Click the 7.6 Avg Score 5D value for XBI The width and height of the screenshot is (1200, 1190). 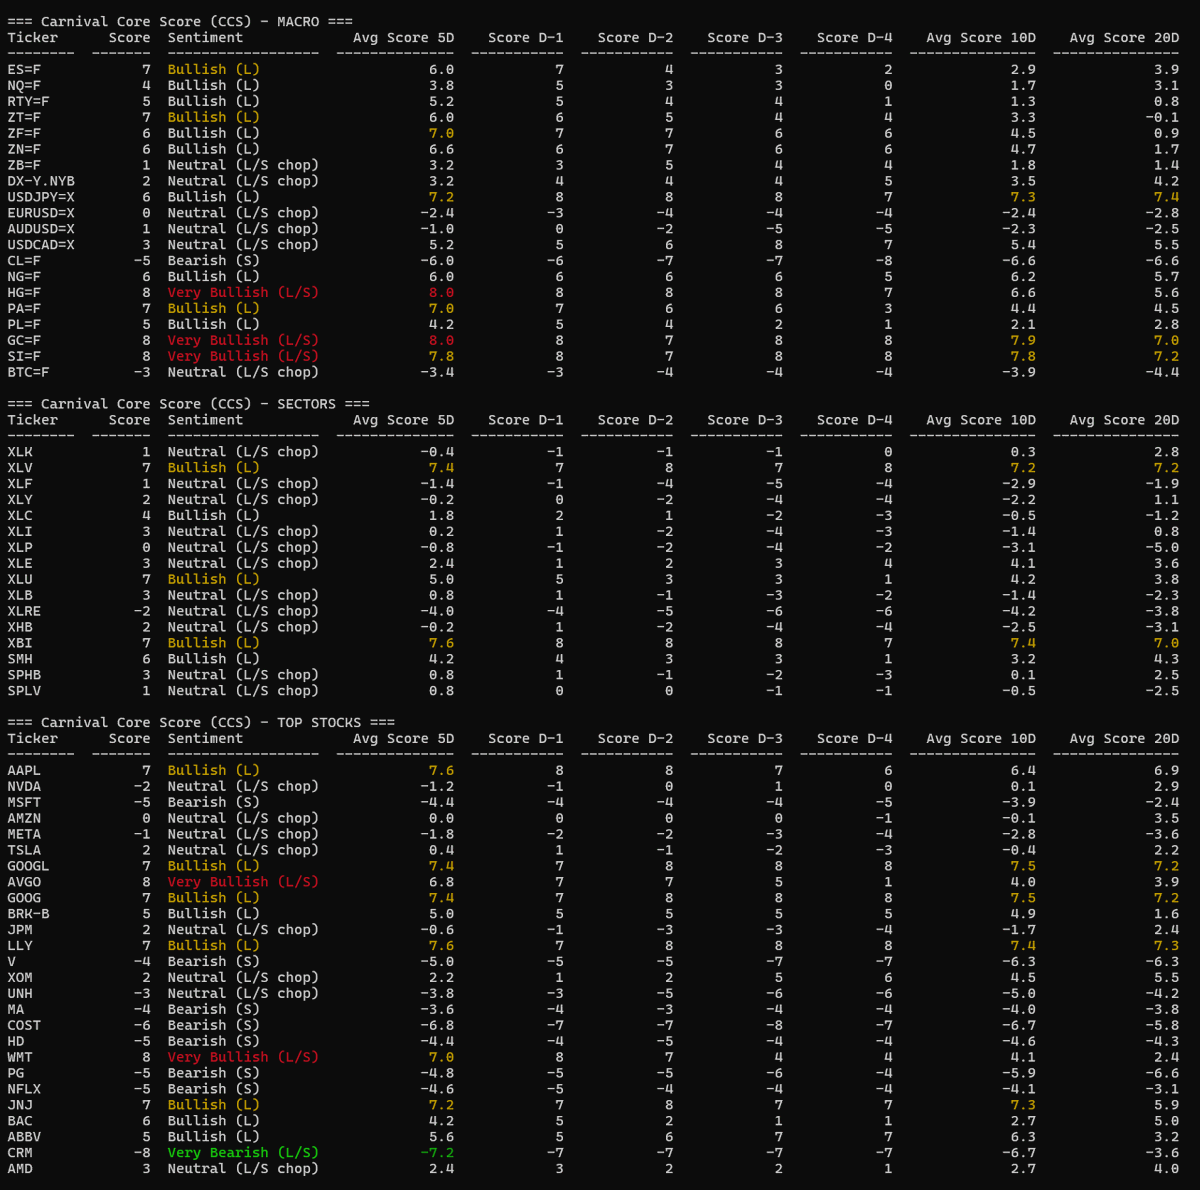point(441,643)
